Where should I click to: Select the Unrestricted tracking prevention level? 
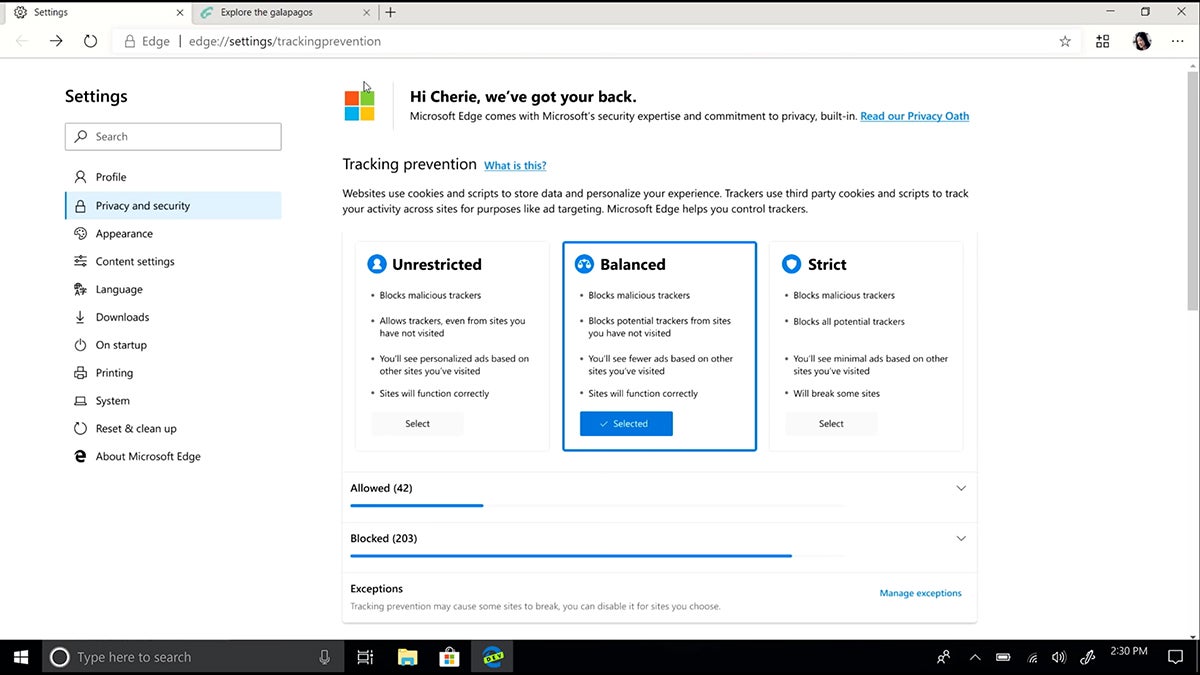click(417, 424)
